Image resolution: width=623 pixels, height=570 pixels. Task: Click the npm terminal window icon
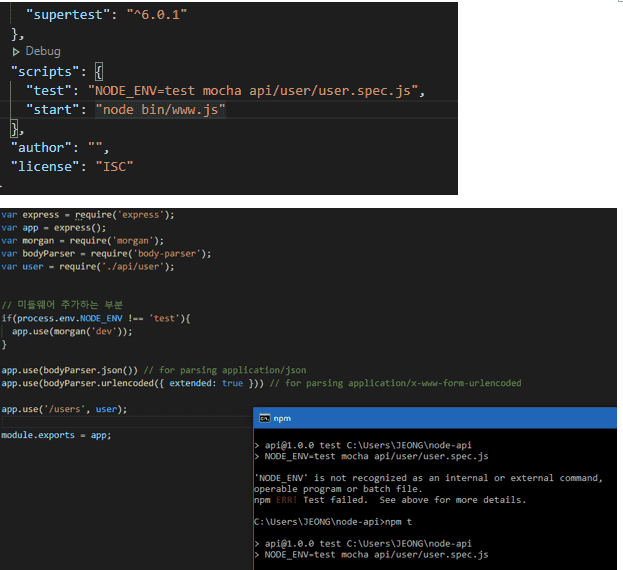tap(265, 418)
